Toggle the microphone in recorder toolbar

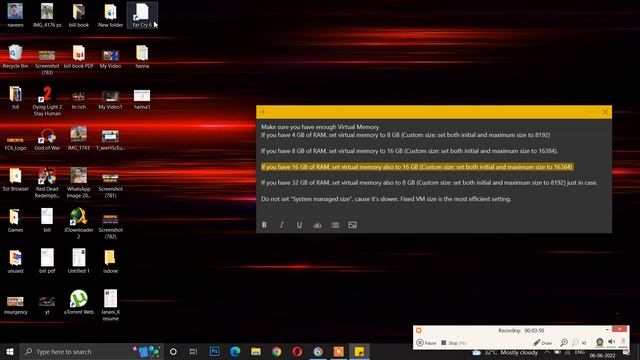pos(623,342)
